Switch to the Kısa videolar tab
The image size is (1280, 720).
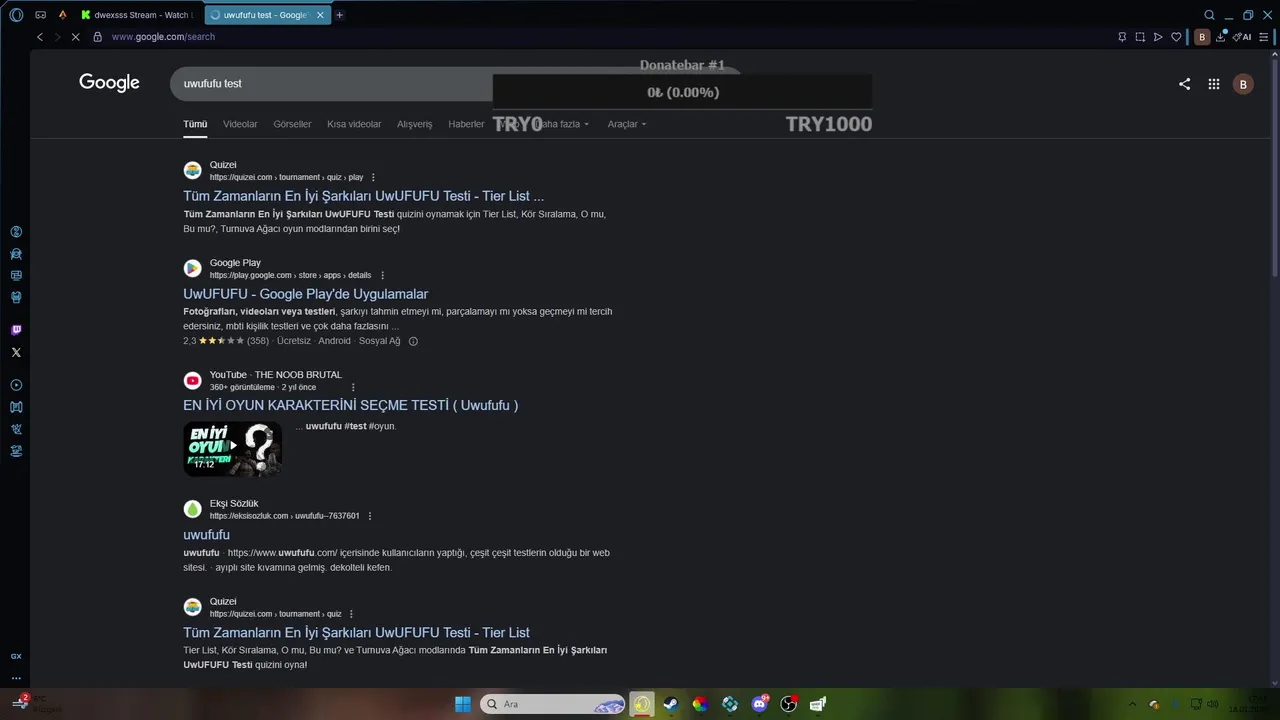click(x=354, y=124)
